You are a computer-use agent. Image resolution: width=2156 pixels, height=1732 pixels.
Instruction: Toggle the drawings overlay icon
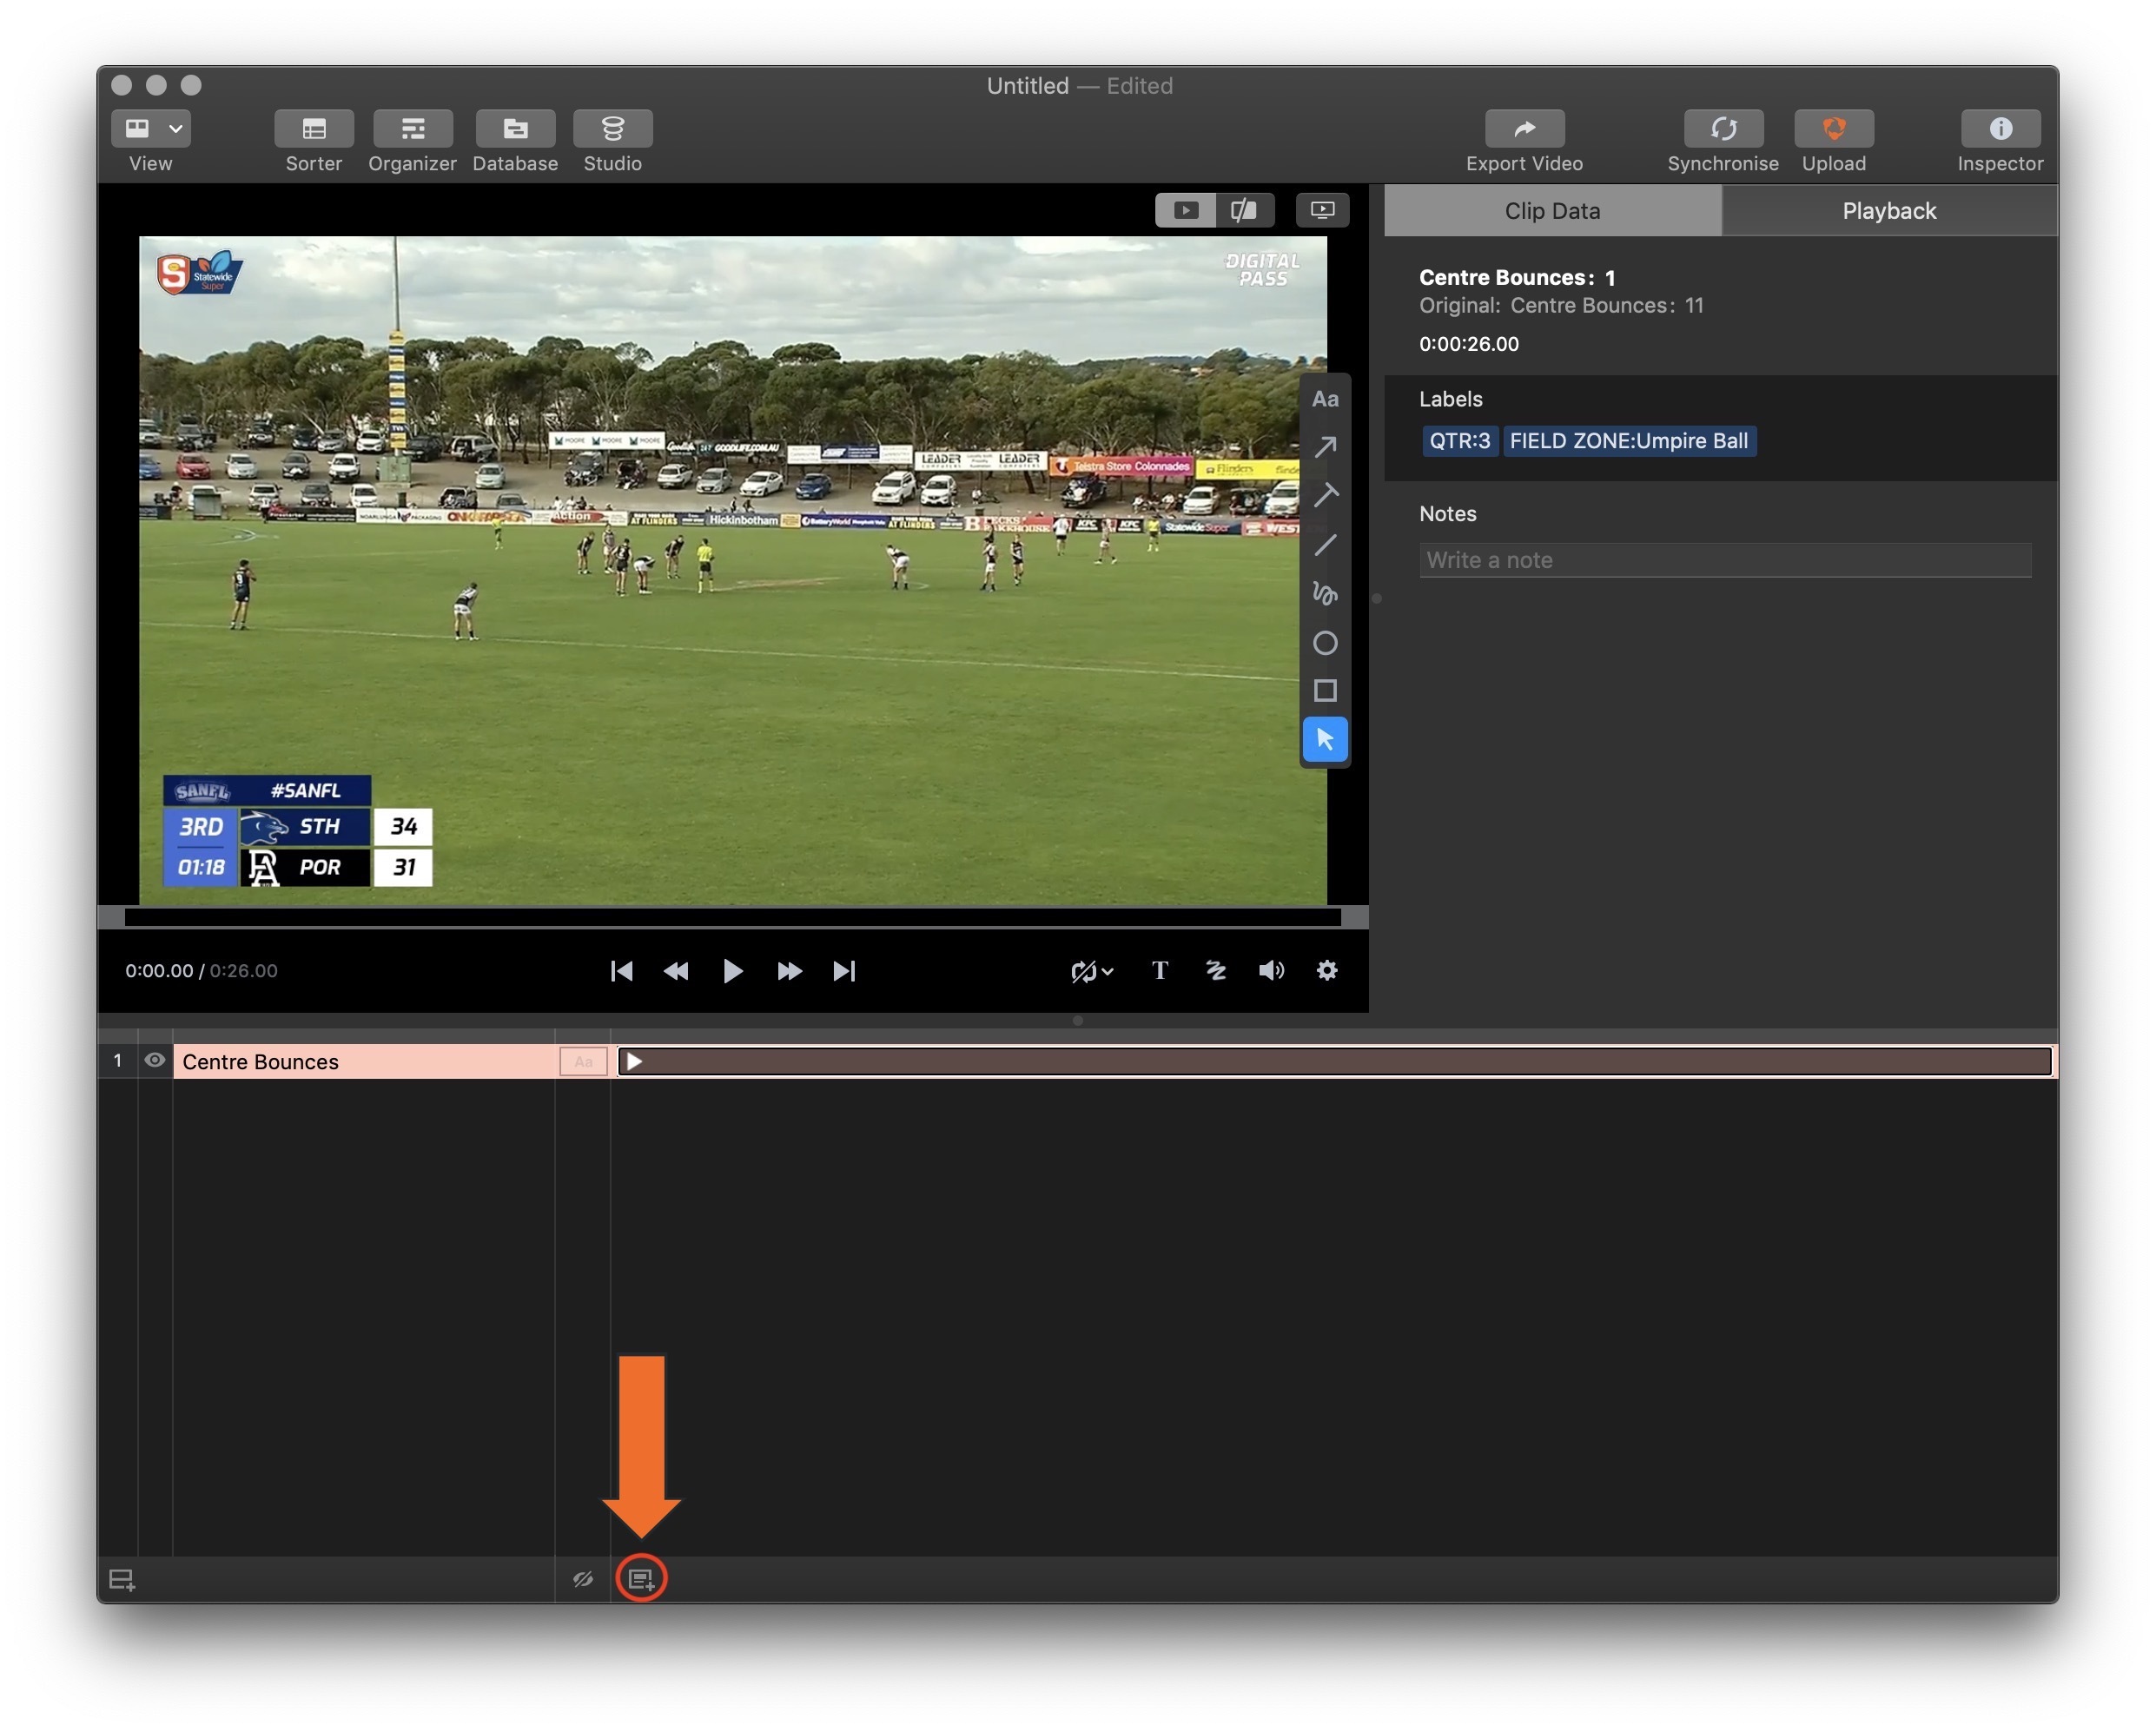1216,971
